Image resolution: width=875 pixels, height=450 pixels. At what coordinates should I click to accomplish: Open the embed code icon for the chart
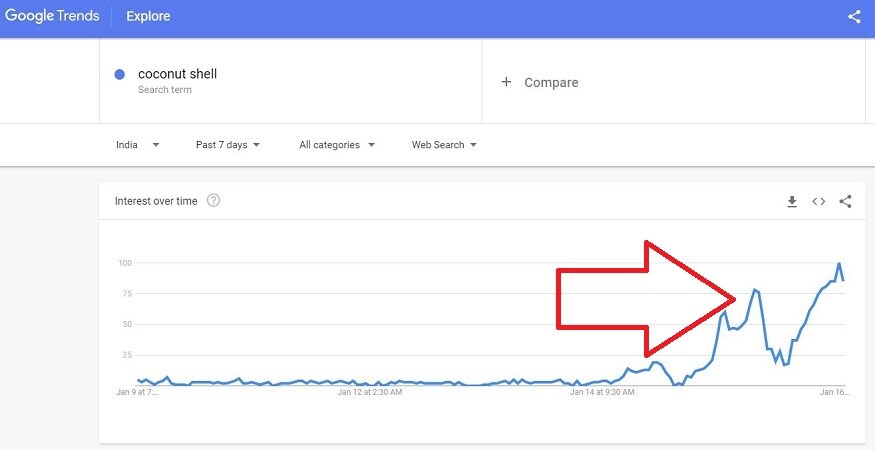point(819,202)
